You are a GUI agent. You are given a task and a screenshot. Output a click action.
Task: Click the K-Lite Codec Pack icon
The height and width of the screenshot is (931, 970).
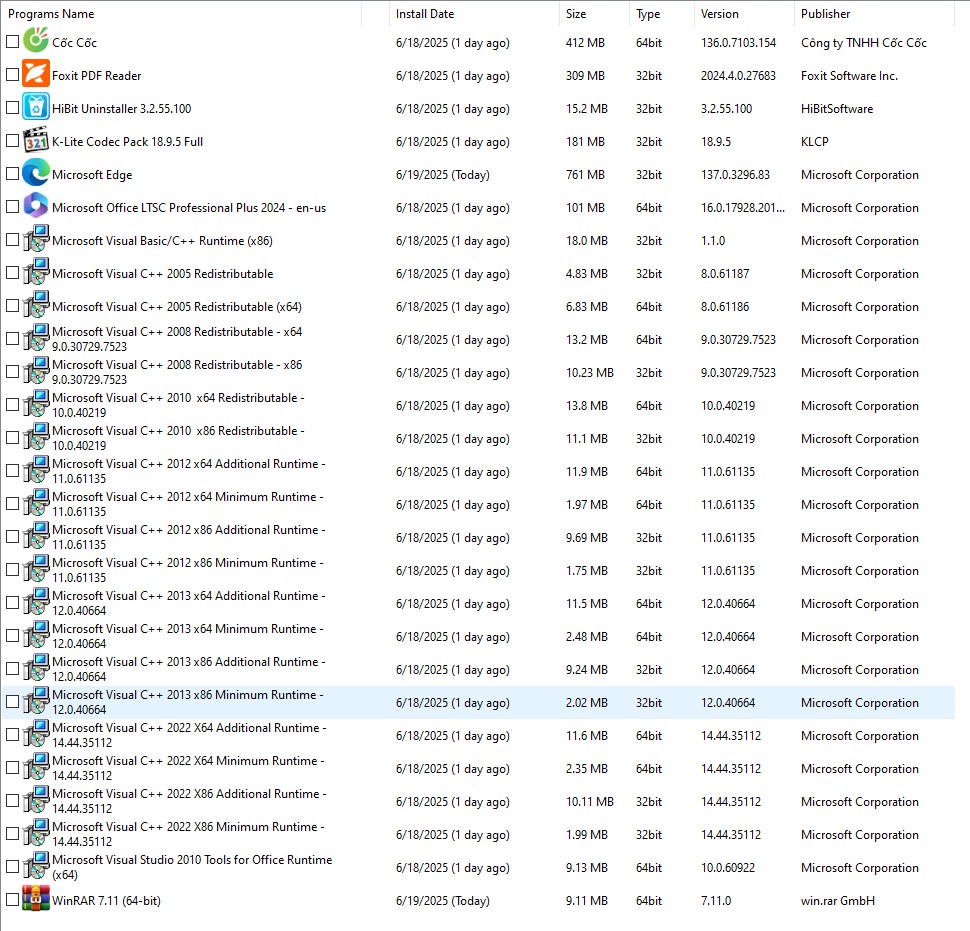coord(36,140)
